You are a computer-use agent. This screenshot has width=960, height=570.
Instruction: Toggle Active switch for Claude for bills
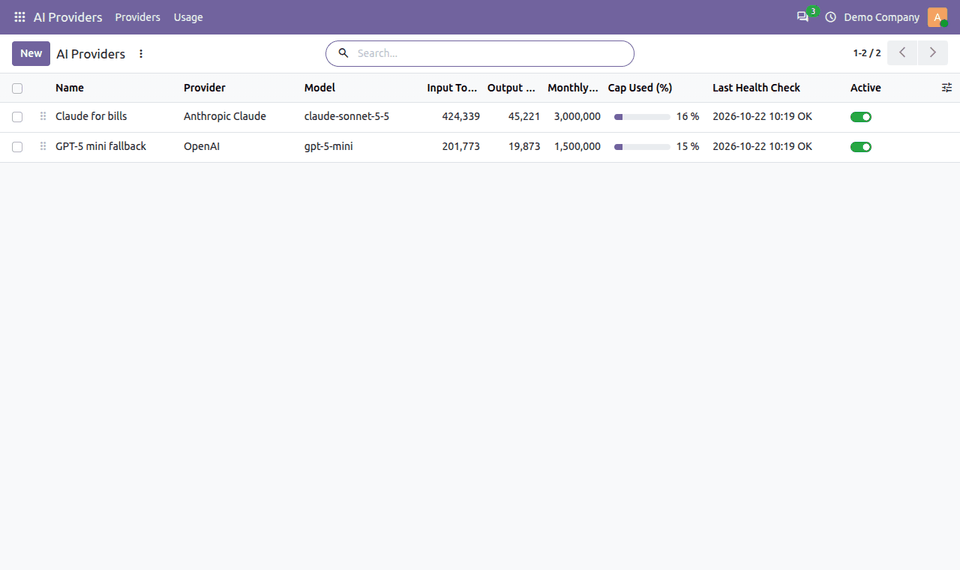(x=861, y=117)
